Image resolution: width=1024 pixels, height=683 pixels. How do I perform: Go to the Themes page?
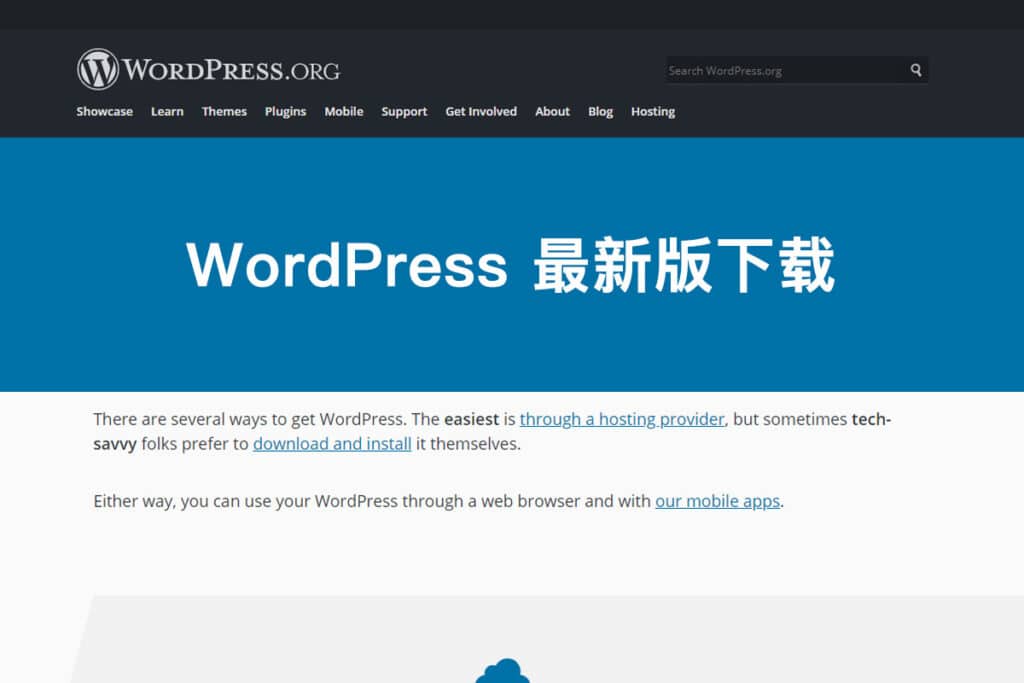coord(224,112)
